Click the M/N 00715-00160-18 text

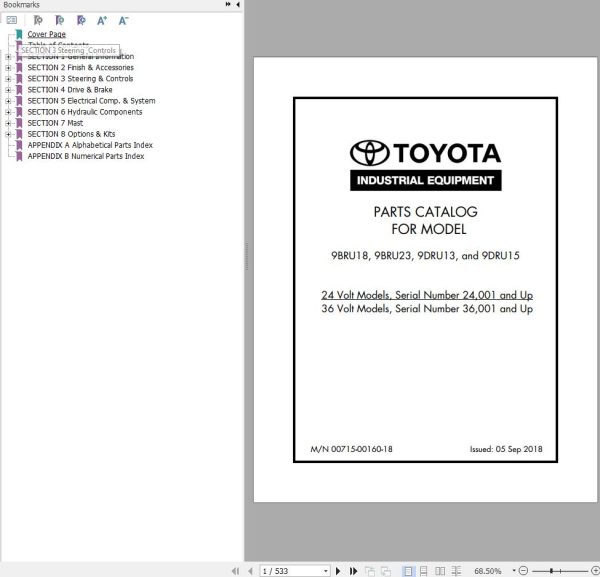coord(351,449)
